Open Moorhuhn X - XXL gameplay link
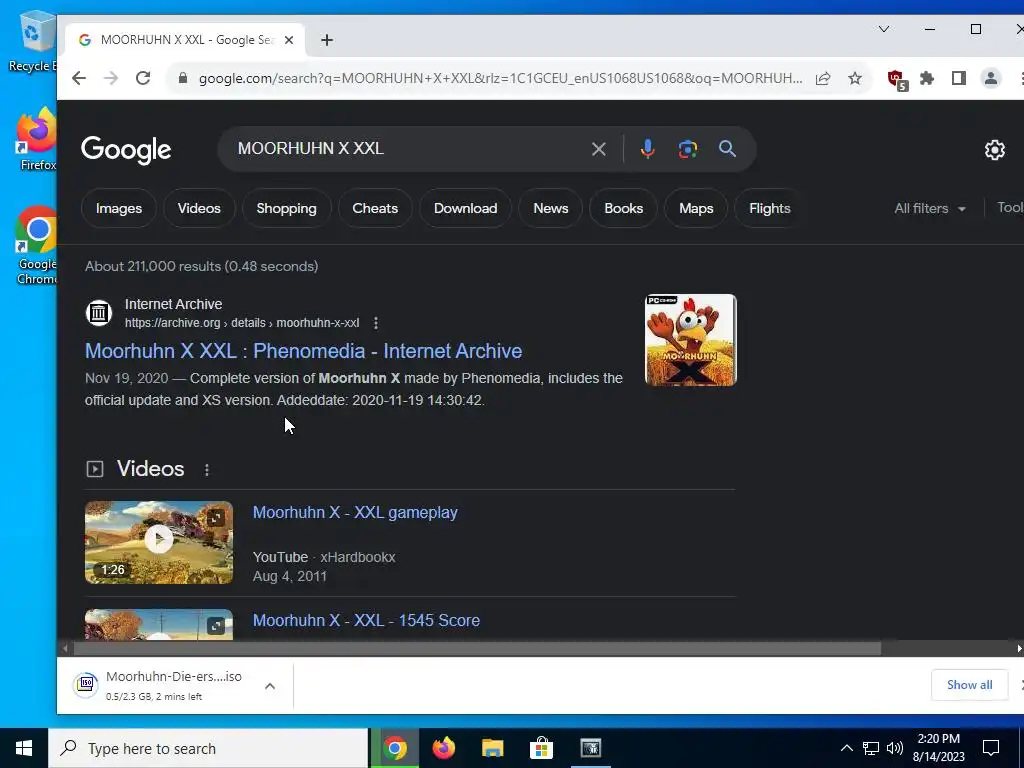 coord(355,513)
